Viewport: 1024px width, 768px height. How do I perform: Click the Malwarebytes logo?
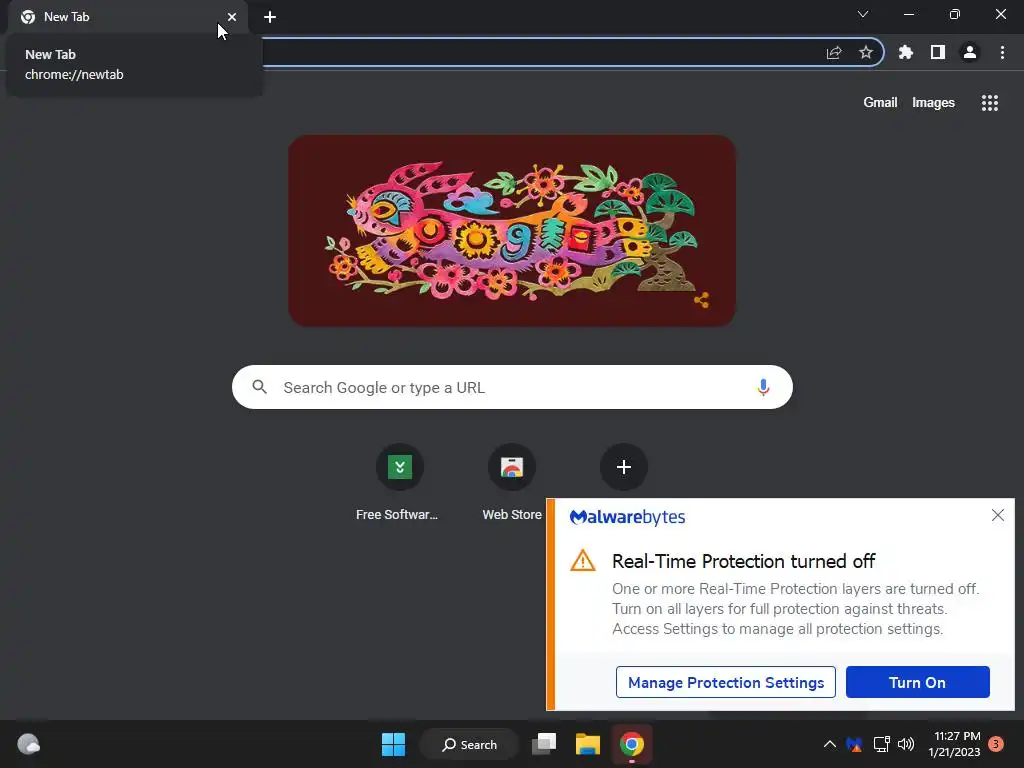[x=628, y=517]
